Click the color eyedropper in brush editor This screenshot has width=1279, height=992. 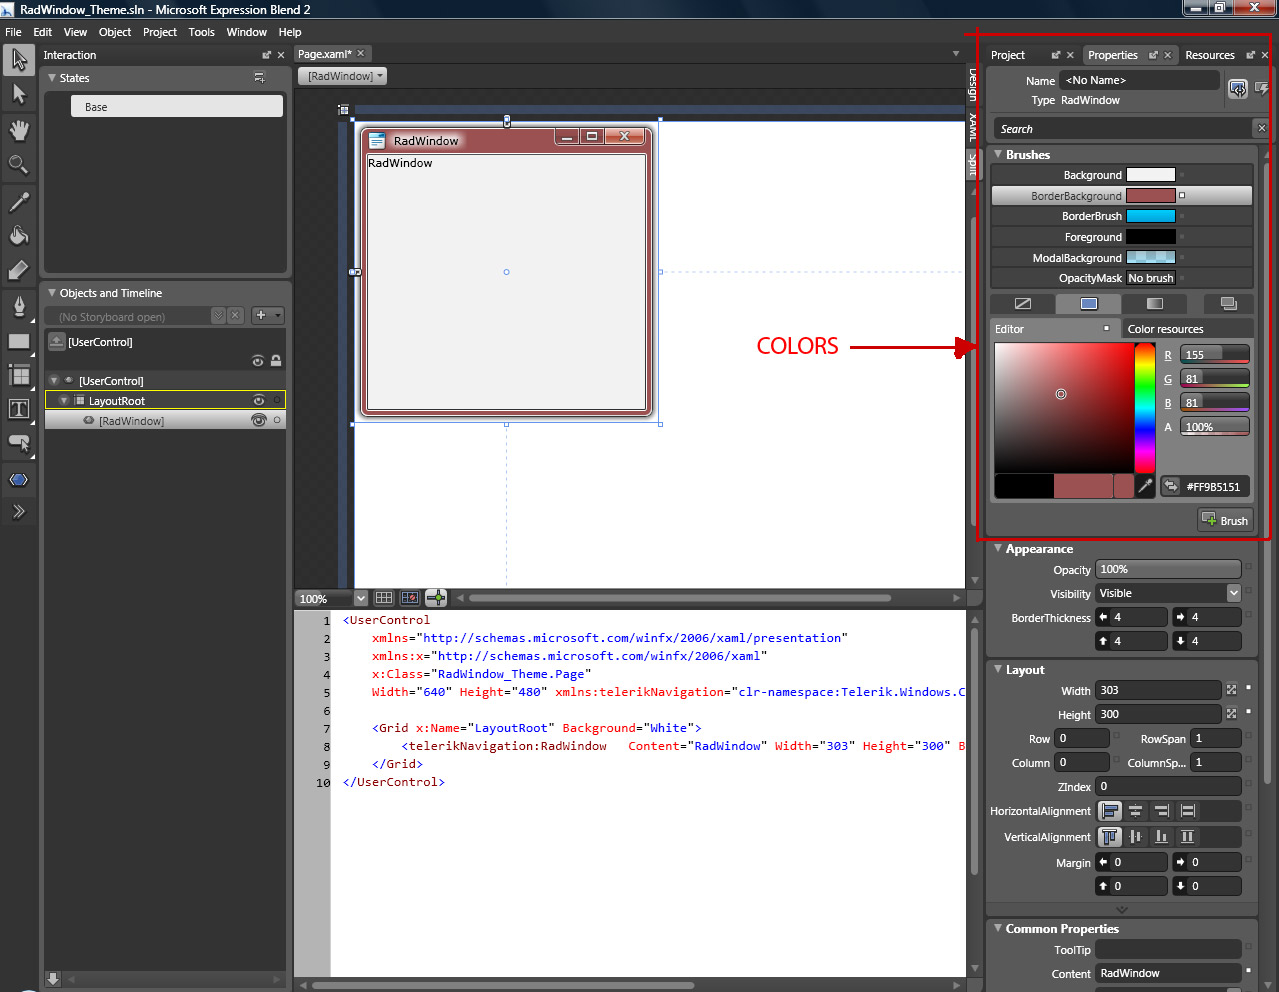click(1145, 486)
